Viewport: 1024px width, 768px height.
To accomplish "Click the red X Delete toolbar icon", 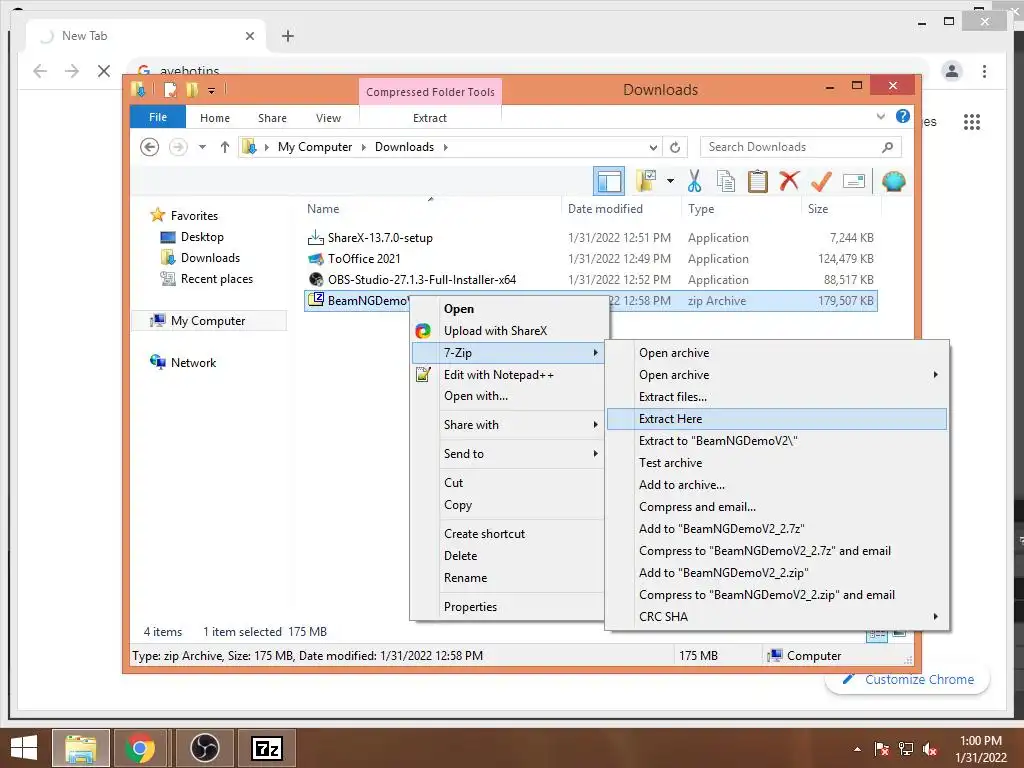I will 789,180.
